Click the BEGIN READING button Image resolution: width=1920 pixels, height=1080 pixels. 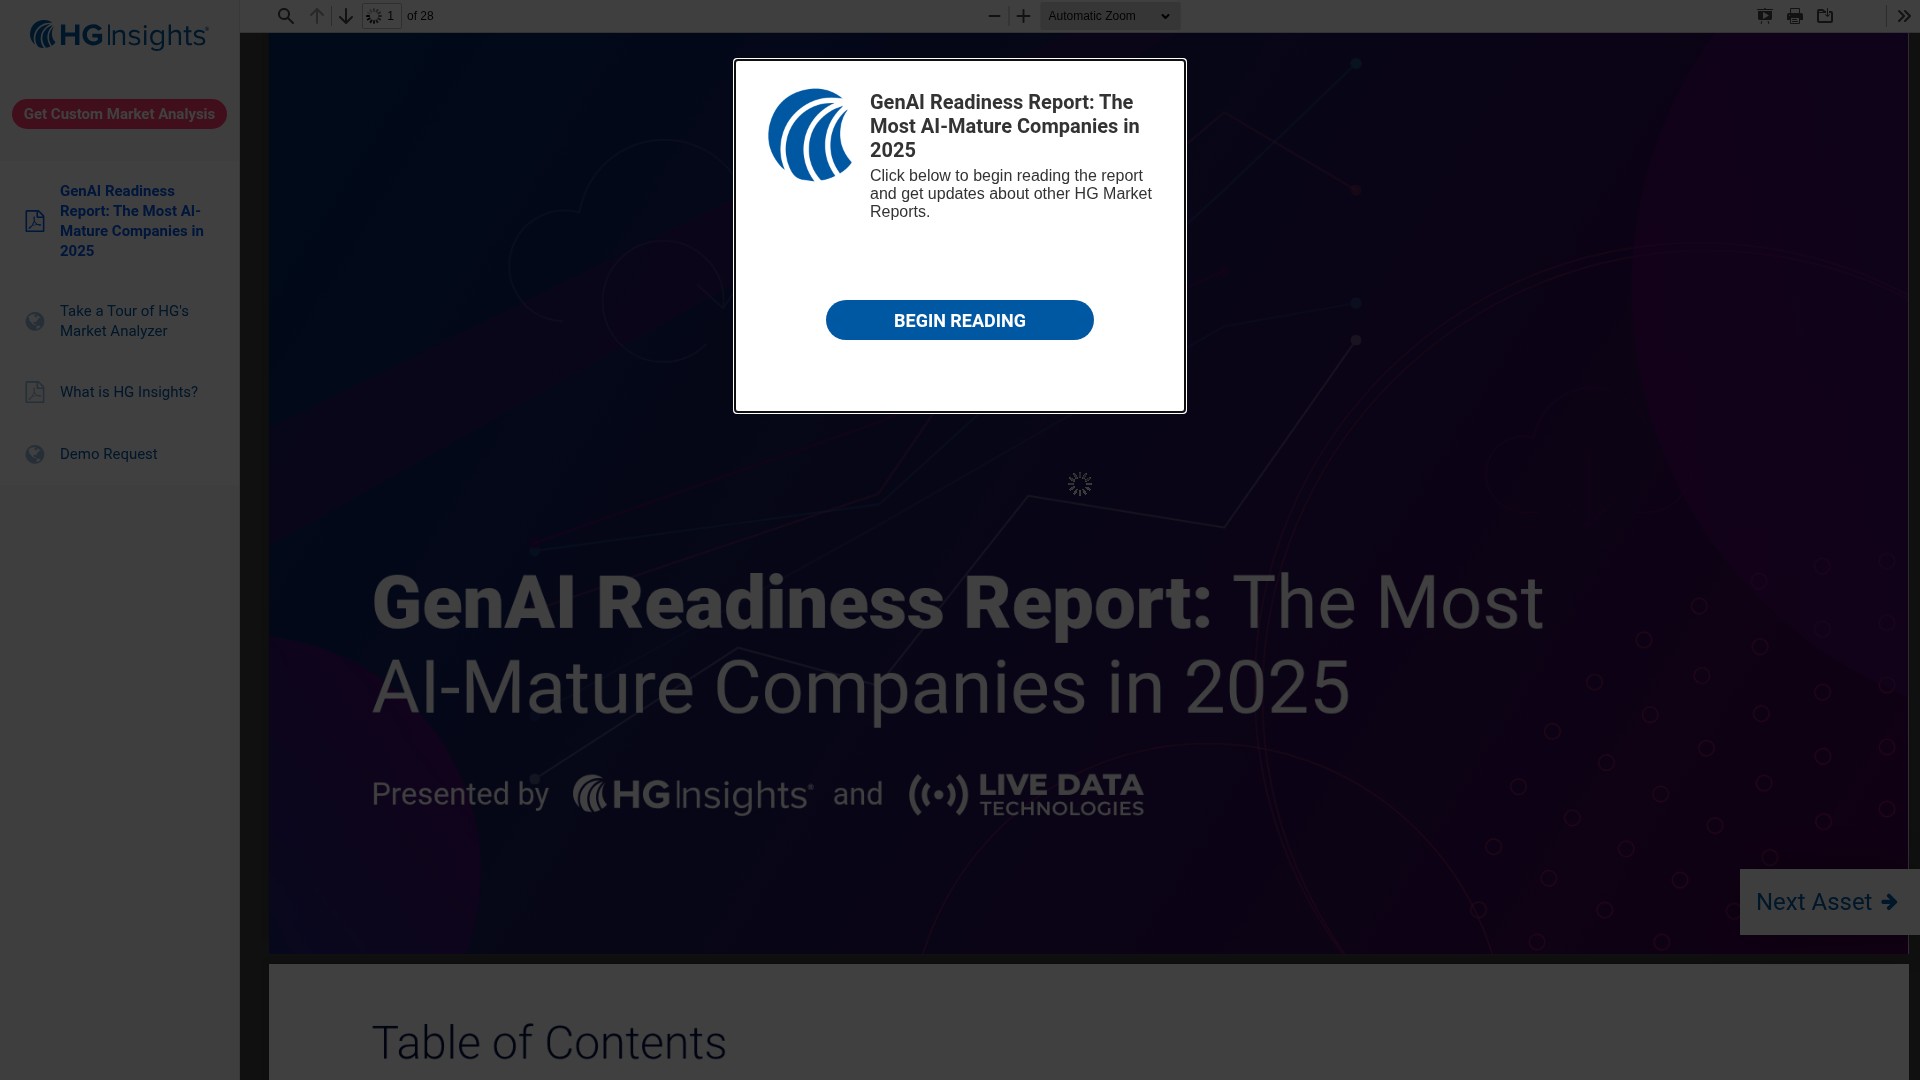coord(960,320)
